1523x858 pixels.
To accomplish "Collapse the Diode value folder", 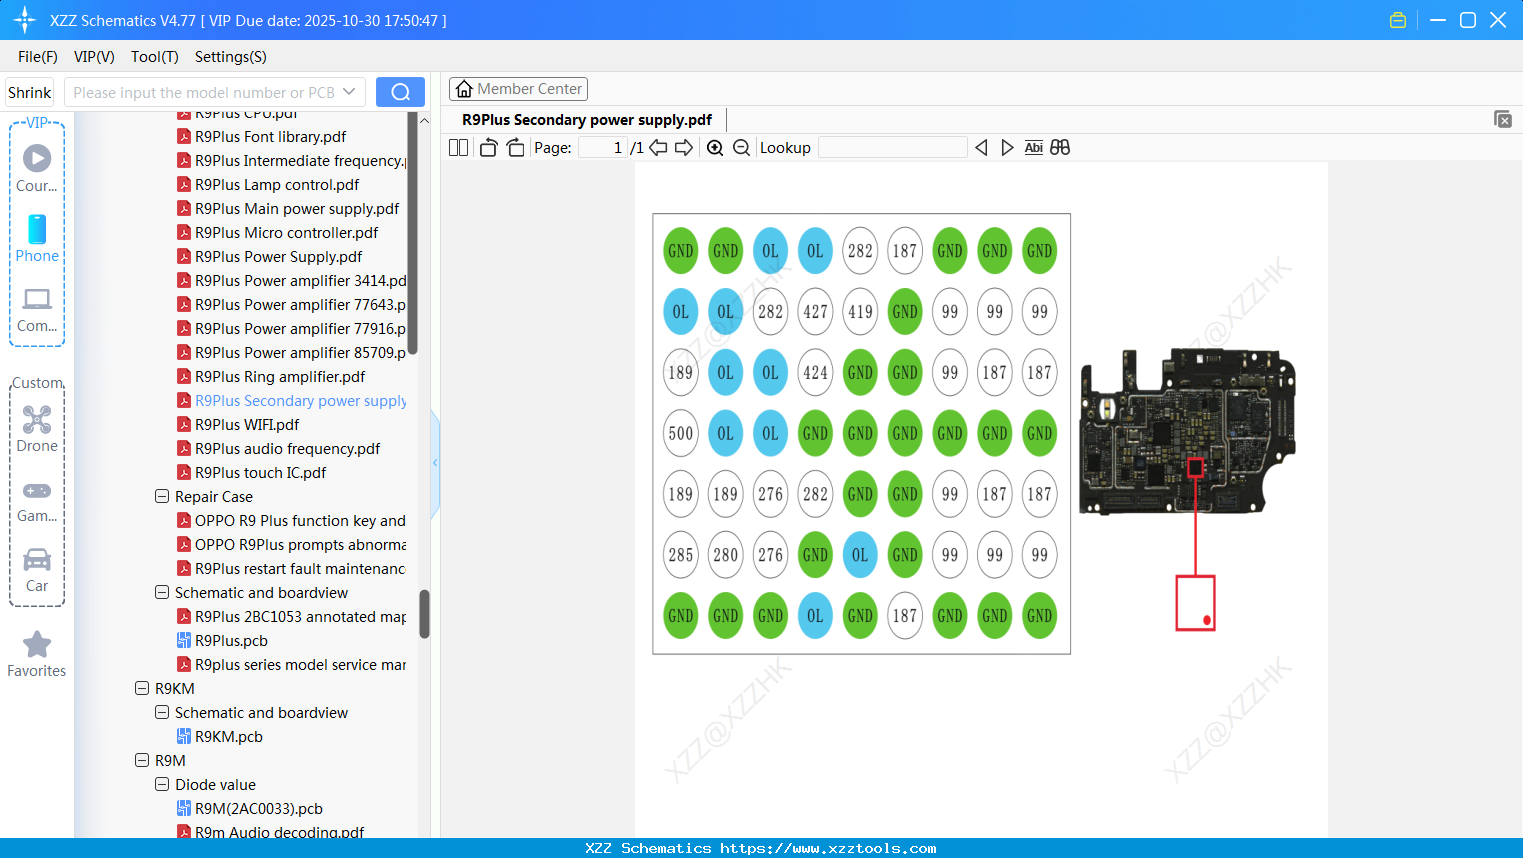I will click(162, 784).
